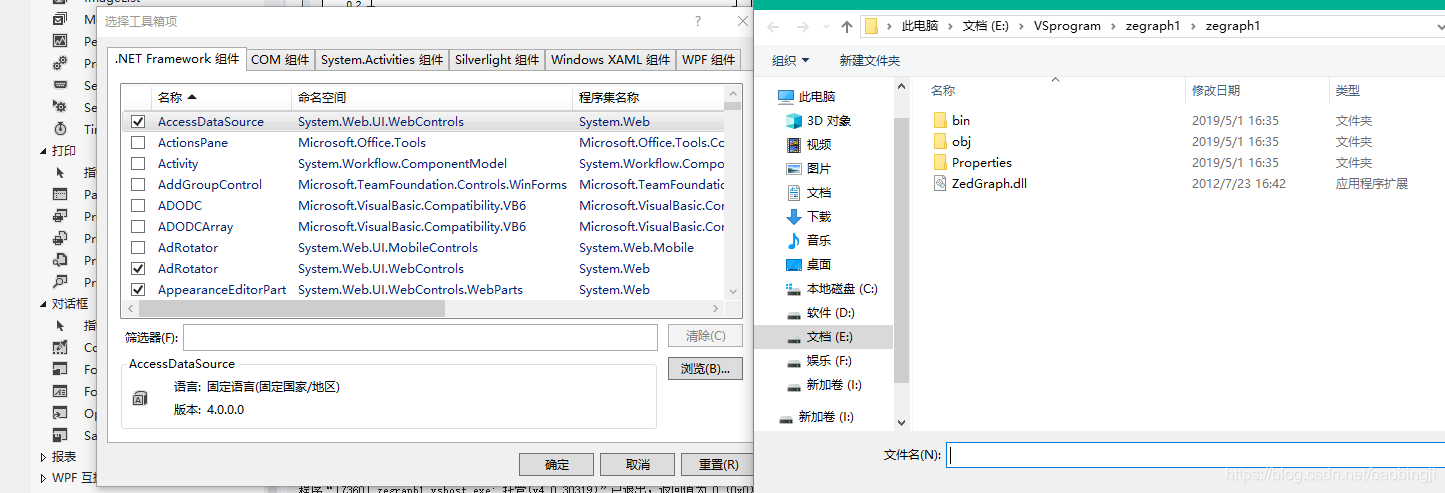Image resolution: width=1445 pixels, height=493 pixels.
Task: Select 文档 library in navigation pane
Action: (818, 193)
